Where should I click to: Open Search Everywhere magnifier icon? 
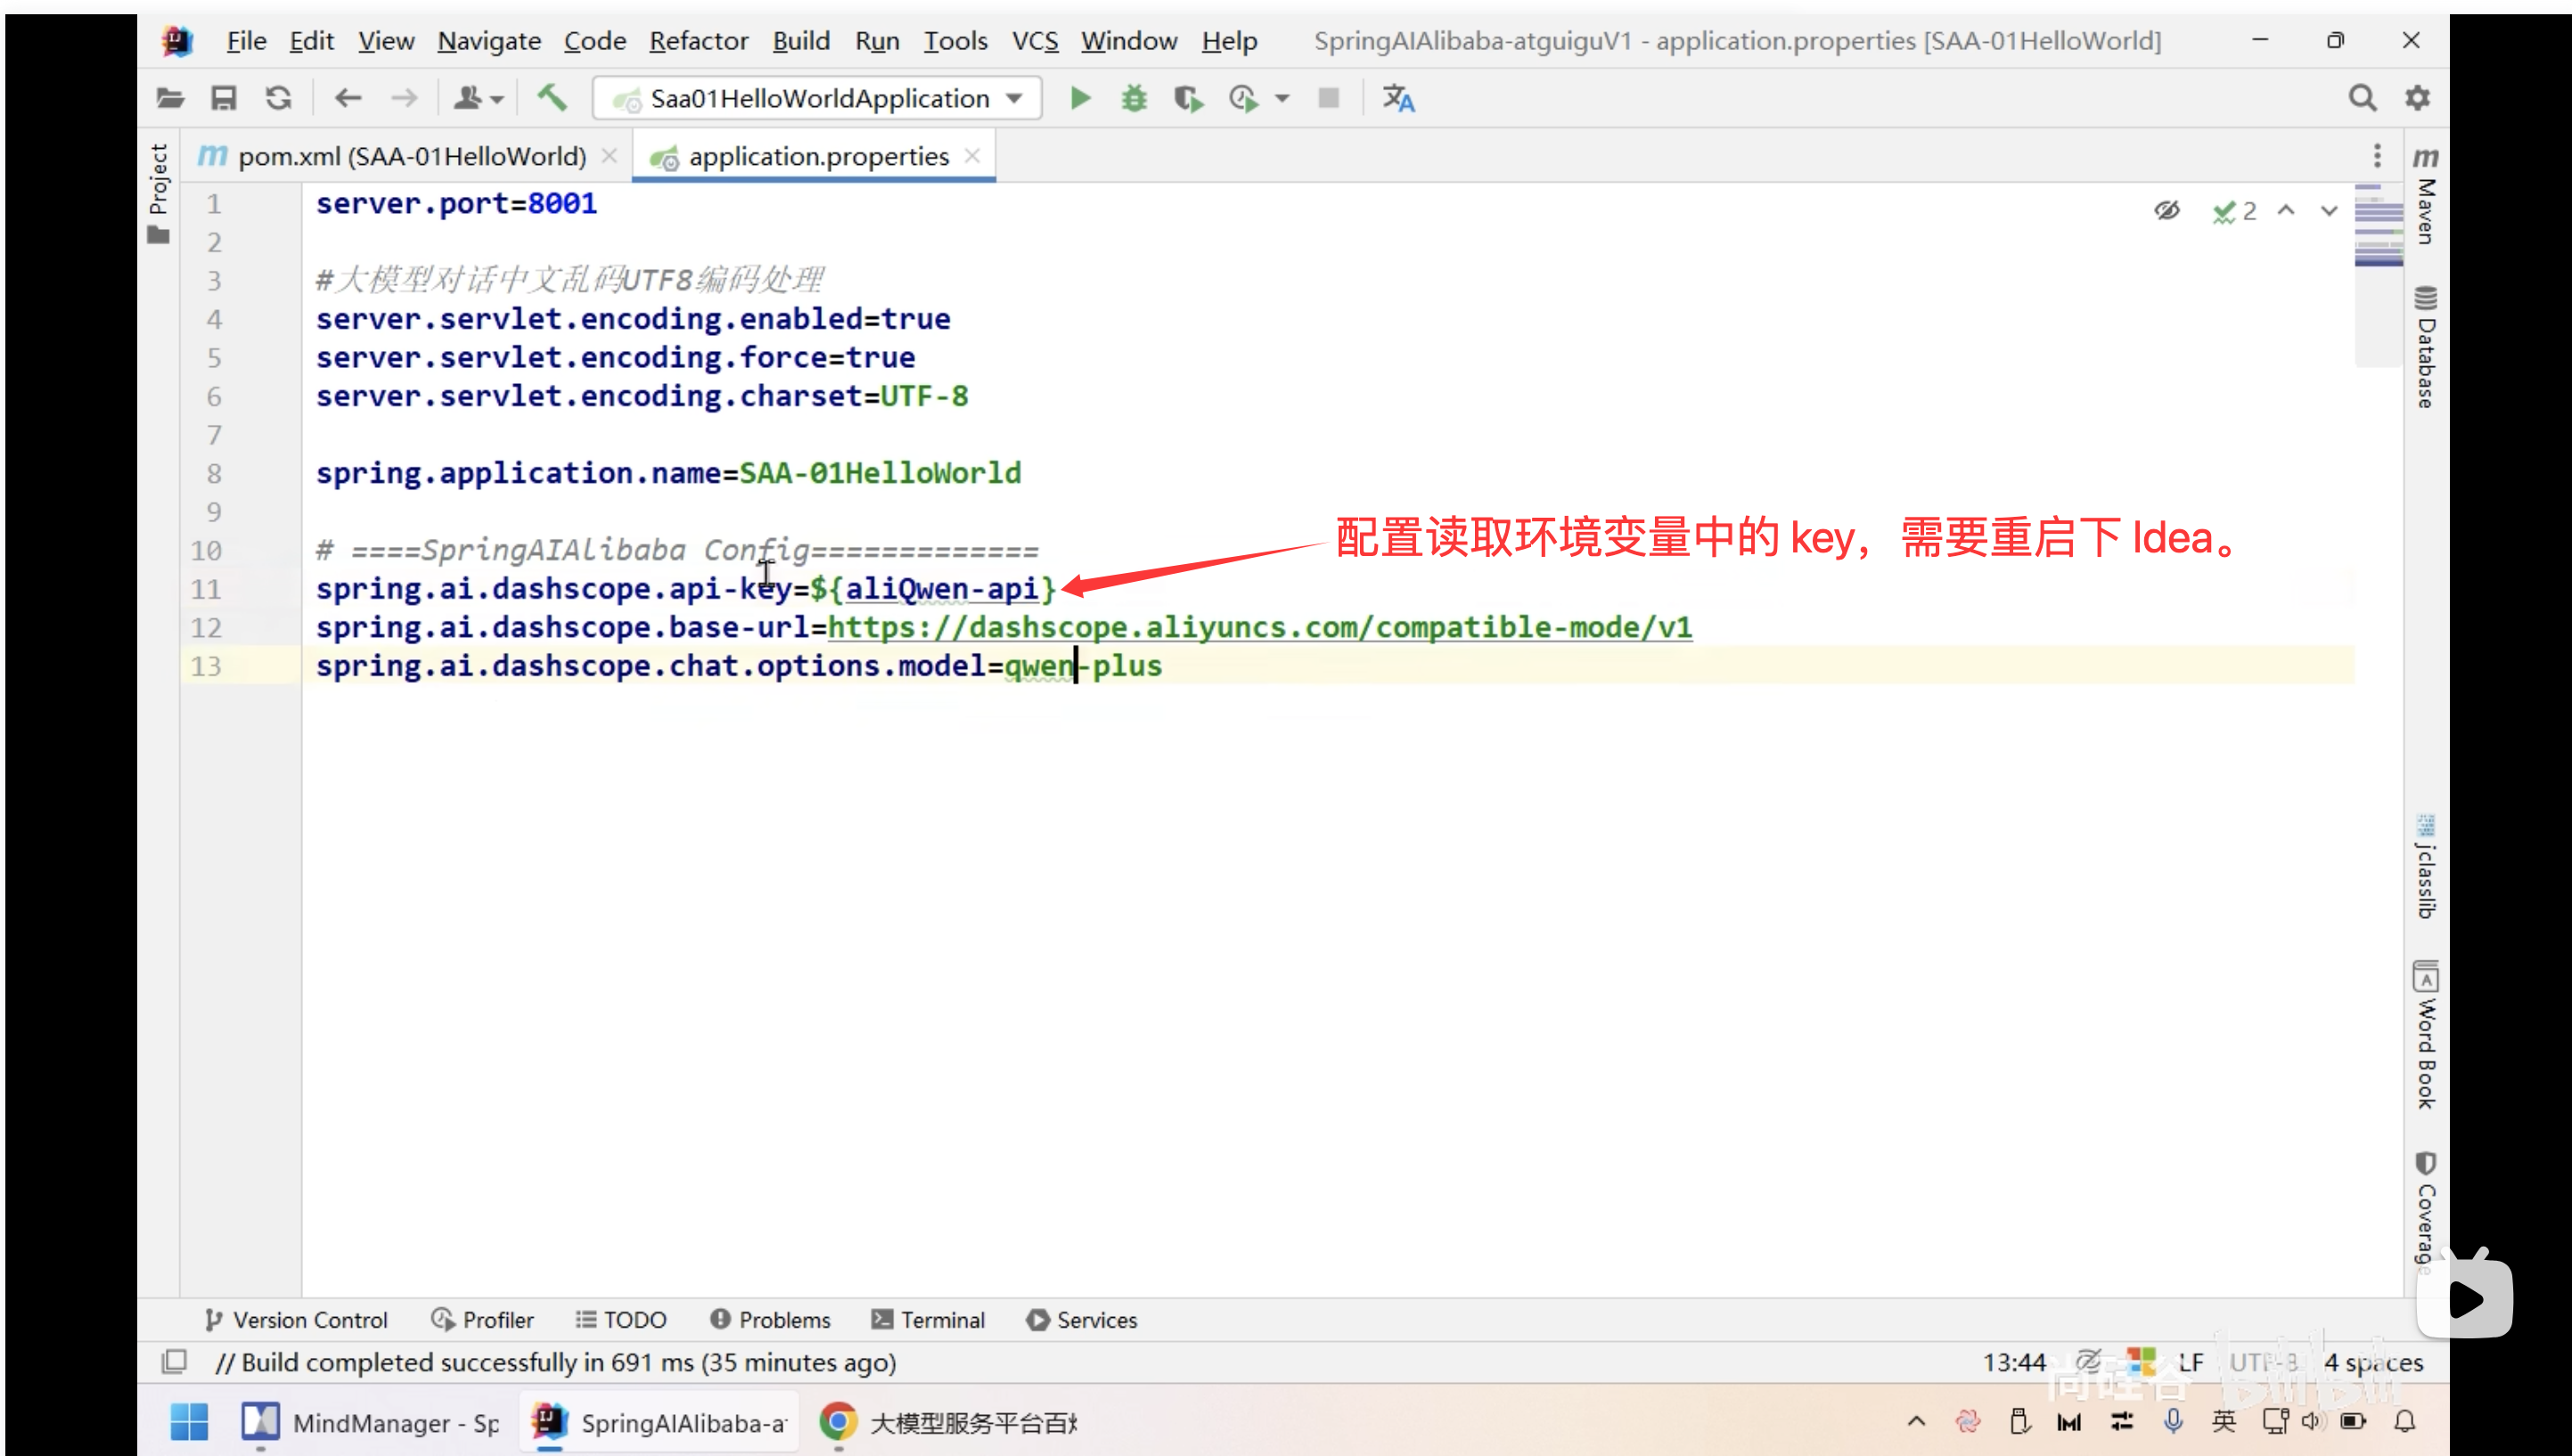coord(2362,98)
